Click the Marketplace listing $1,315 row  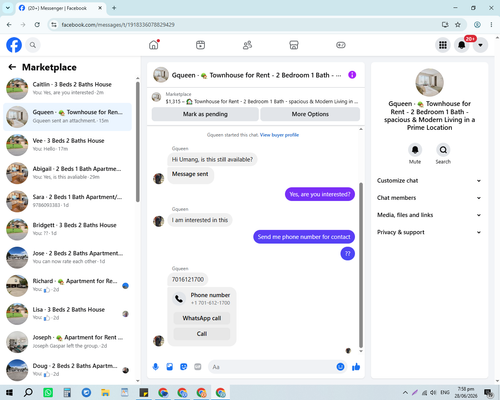pos(256,98)
